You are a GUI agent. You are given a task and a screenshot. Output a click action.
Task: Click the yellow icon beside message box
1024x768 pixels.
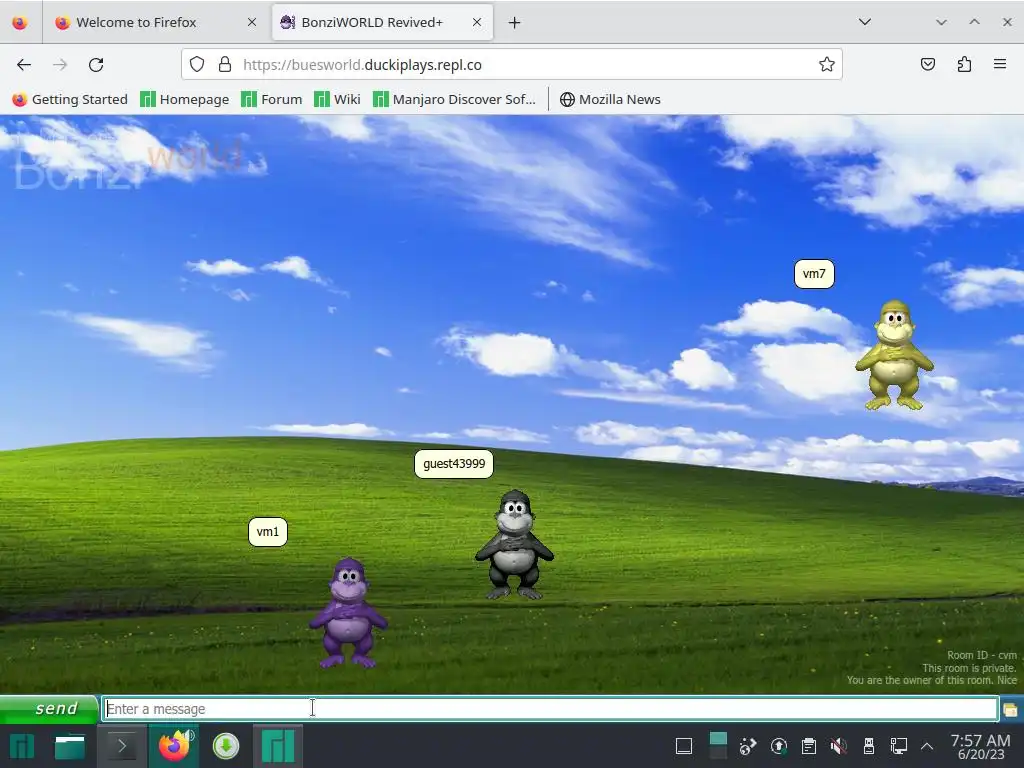tap(1010, 709)
